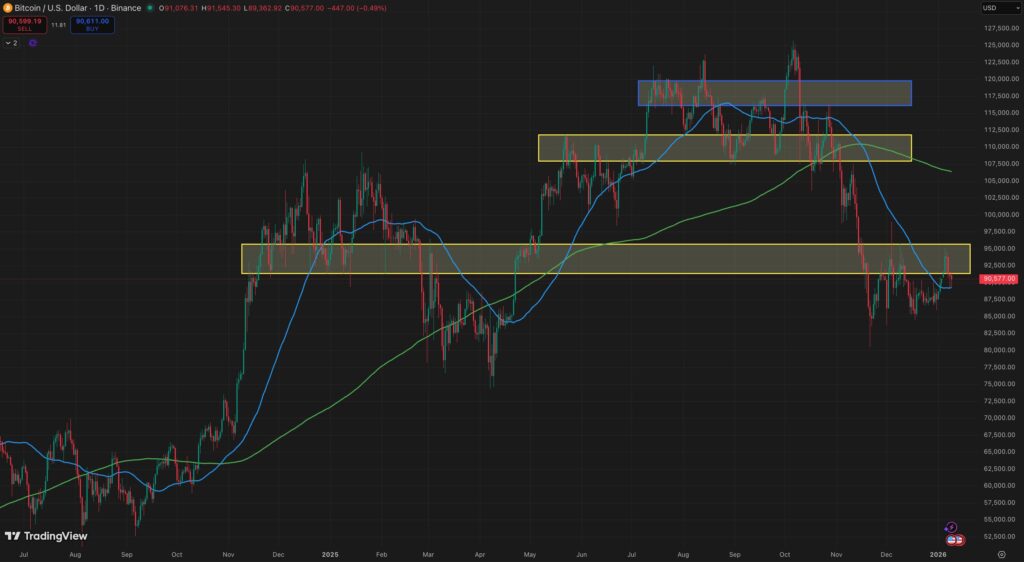Click the 2025 label on time axis
Image resolution: width=1024 pixels, height=562 pixels.
tap(331, 552)
